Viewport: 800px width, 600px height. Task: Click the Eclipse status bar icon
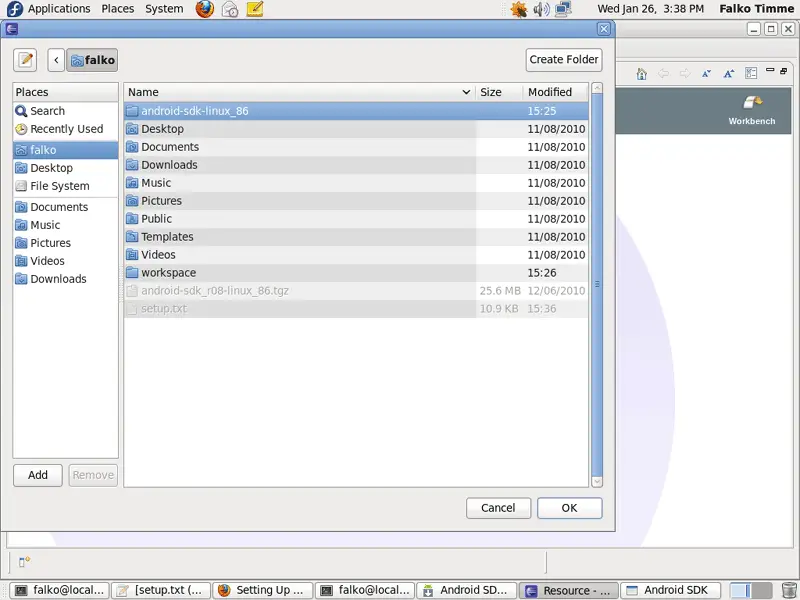coord(24,562)
